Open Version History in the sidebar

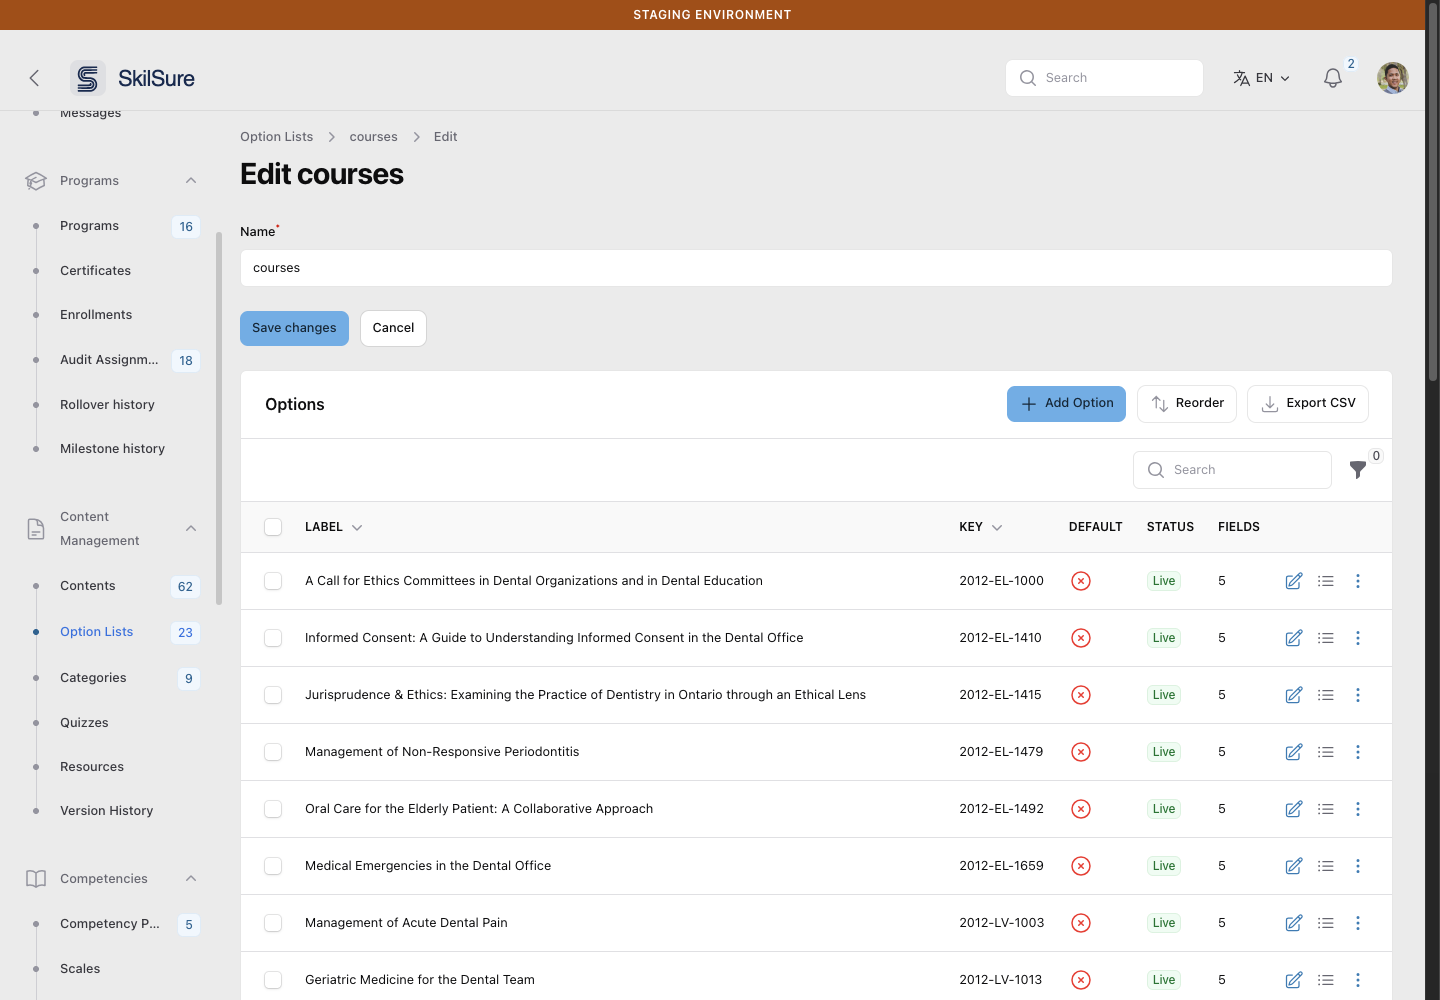[106, 811]
